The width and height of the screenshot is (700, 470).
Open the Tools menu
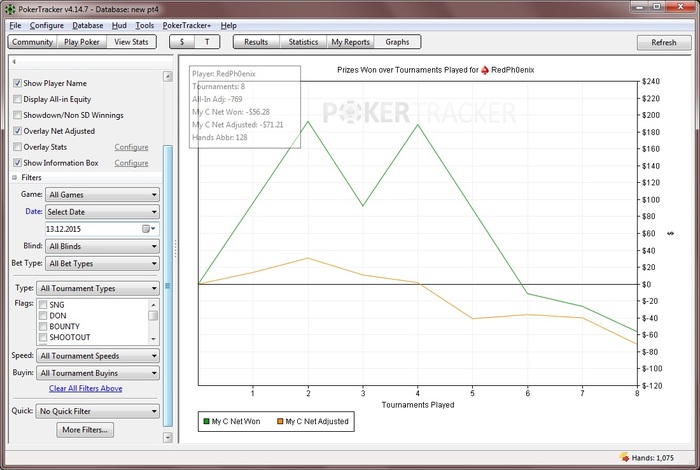pos(145,25)
